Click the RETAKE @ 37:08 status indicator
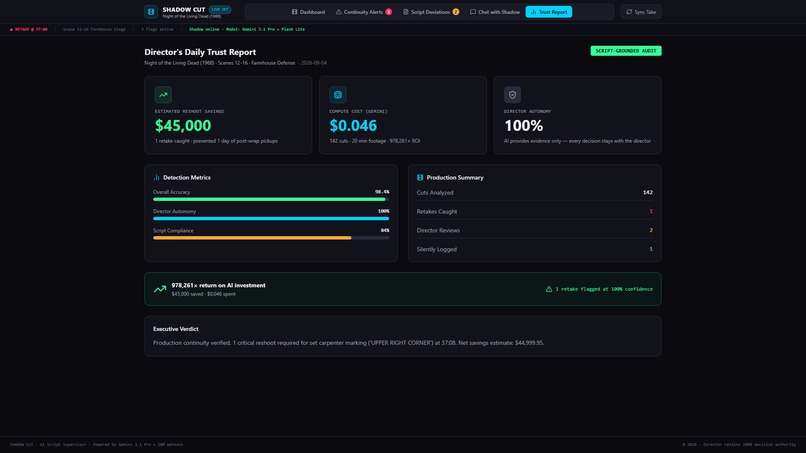The image size is (806, 453). [29, 29]
